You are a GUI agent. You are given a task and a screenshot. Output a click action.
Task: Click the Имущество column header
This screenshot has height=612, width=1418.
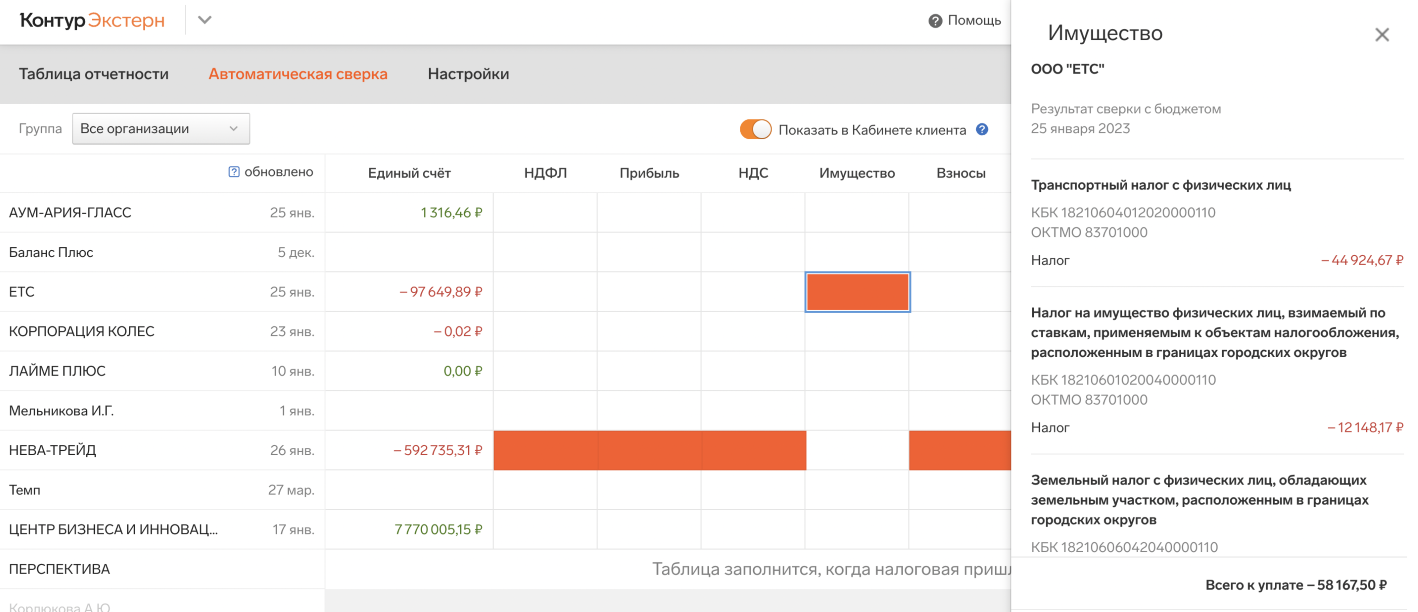pos(857,173)
